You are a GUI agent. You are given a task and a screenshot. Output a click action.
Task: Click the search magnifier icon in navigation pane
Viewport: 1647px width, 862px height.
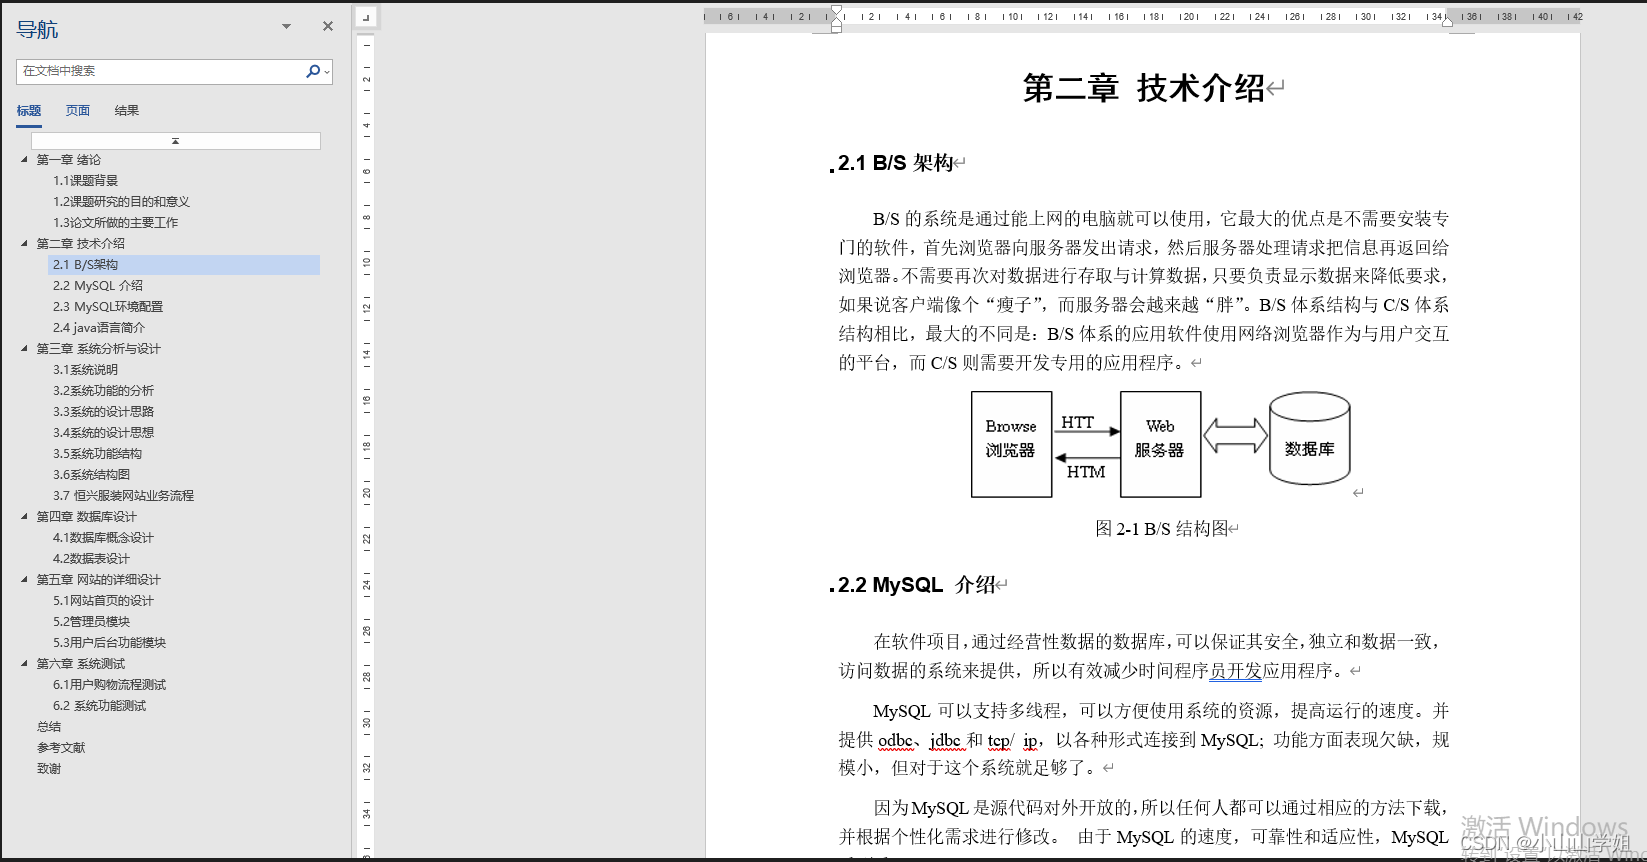[312, 71]
